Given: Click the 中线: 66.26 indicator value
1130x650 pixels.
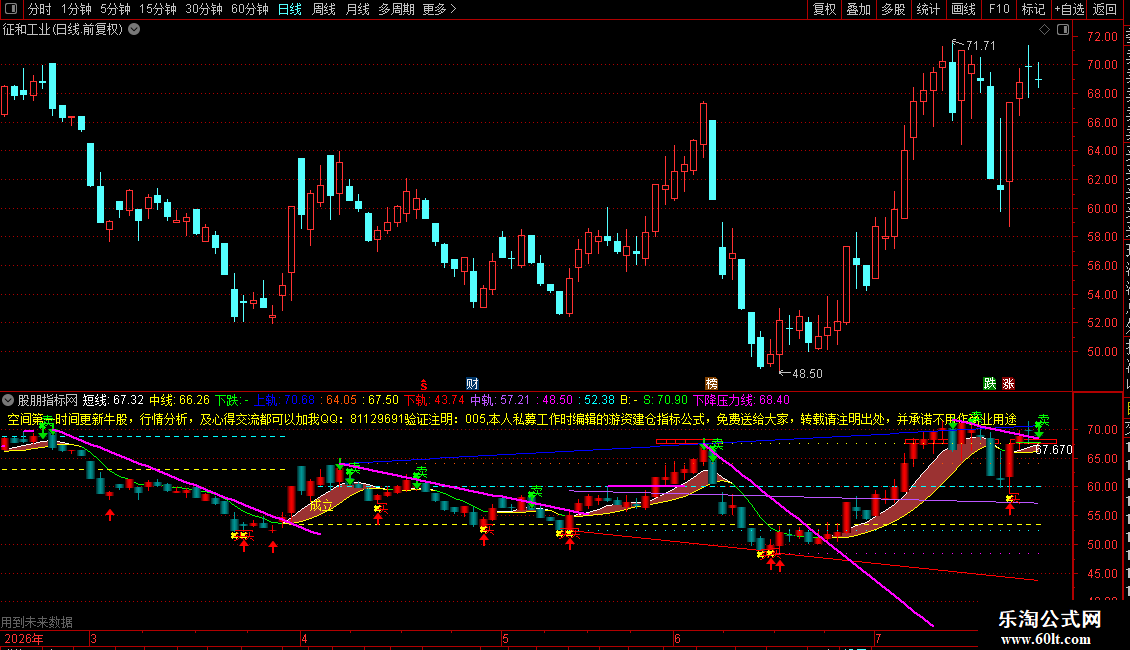Looking at the screenshot, I should [x=179, y=400].
